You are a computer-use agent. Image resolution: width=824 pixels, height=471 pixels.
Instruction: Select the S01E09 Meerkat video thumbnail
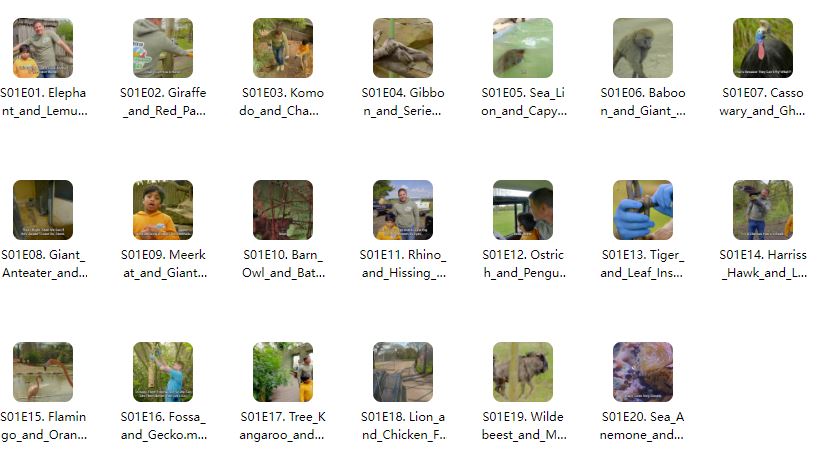coord(163,210)
